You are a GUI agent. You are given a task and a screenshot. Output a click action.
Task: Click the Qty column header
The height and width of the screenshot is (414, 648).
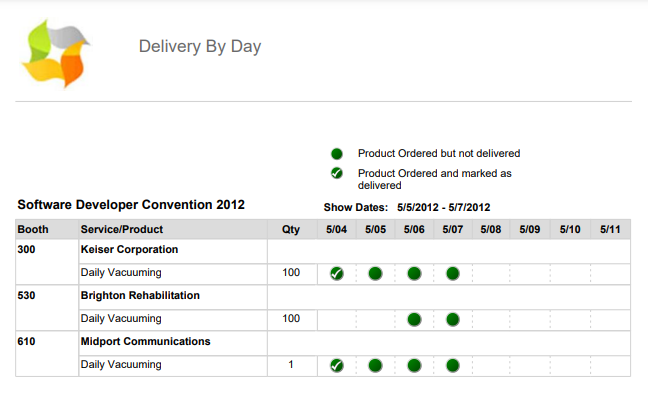click(291, 229)
